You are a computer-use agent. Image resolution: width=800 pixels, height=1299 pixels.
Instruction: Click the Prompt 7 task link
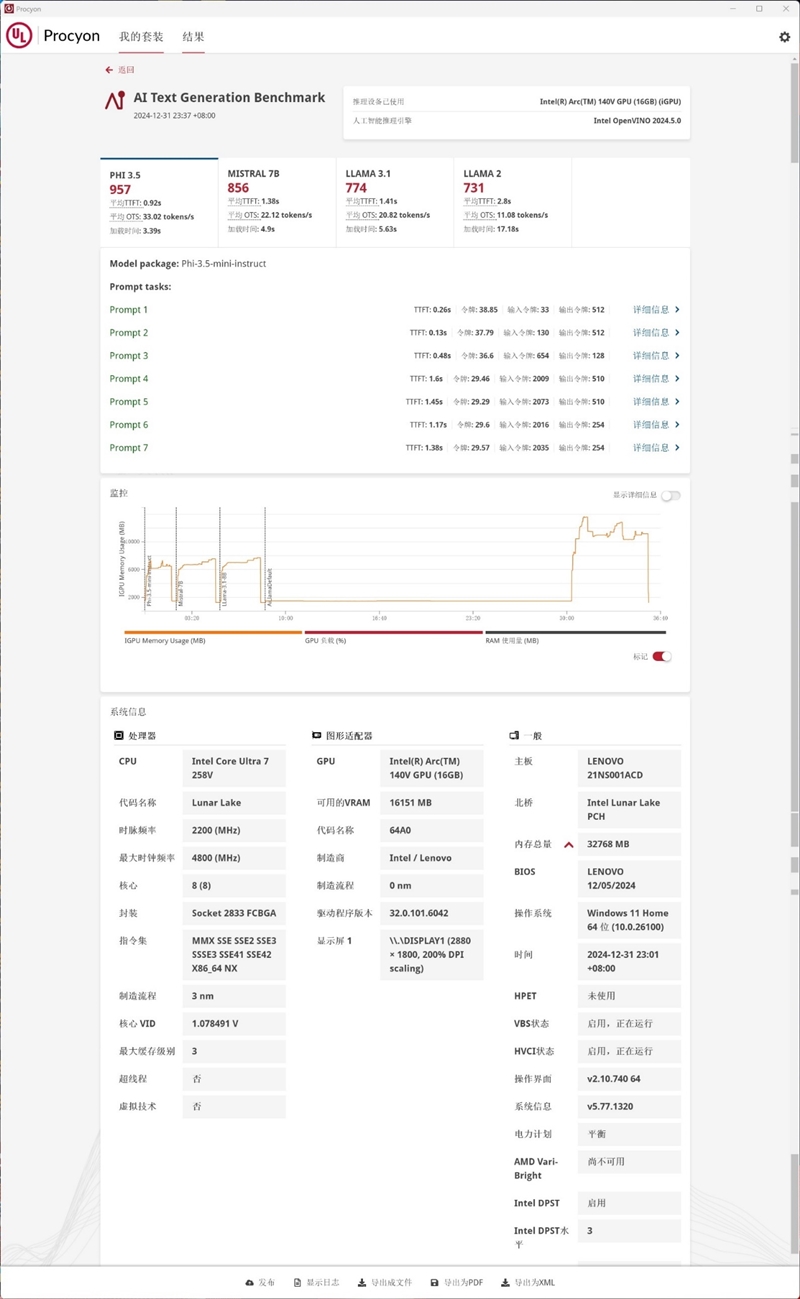click(129, 448)
